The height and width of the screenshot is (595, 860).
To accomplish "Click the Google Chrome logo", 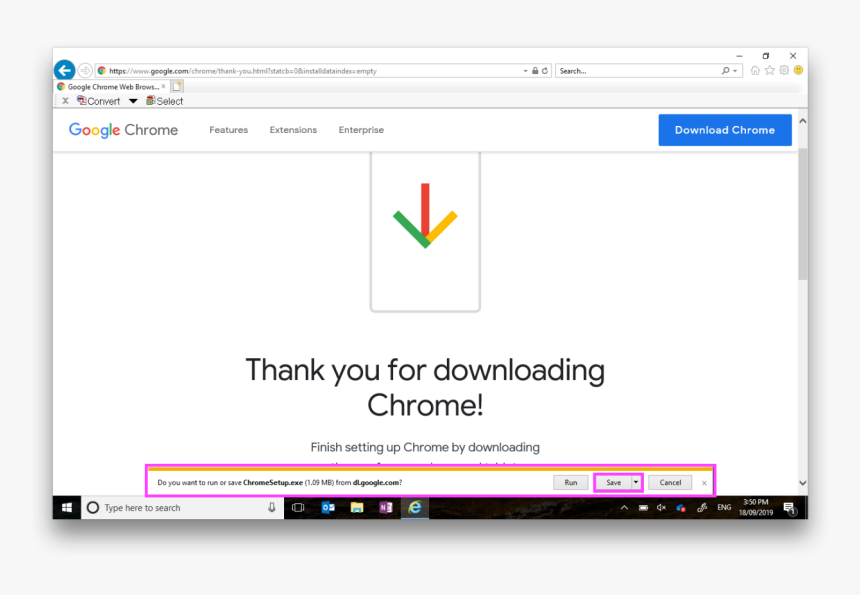I will (x=123, y=130).
